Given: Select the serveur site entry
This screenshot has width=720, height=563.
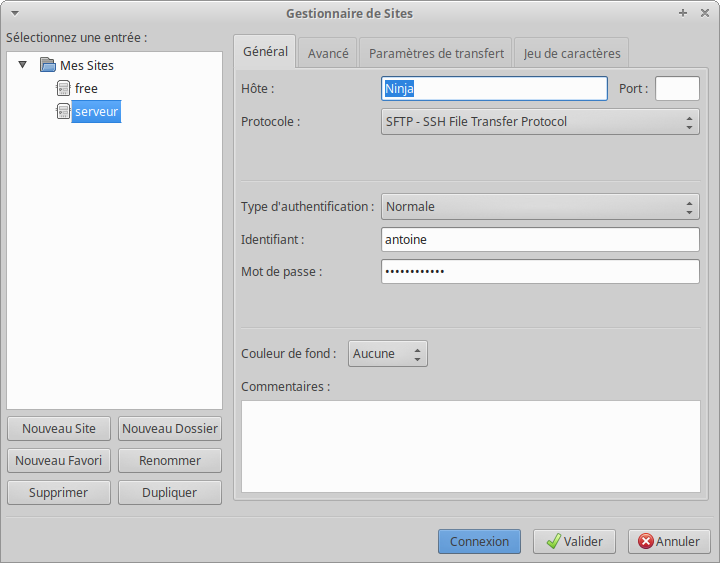Looking at the screenshot, I should (x=96, y=112).
